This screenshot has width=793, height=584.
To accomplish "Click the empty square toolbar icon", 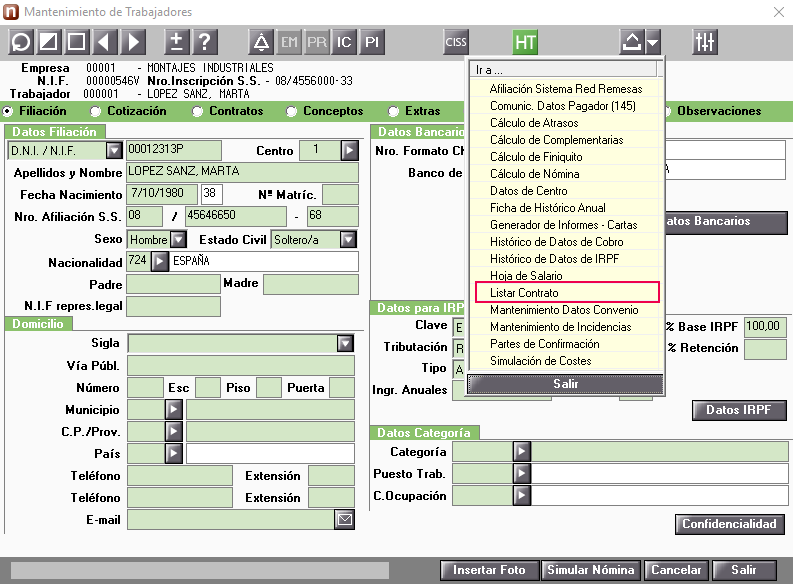I will [x=76, y=42].
